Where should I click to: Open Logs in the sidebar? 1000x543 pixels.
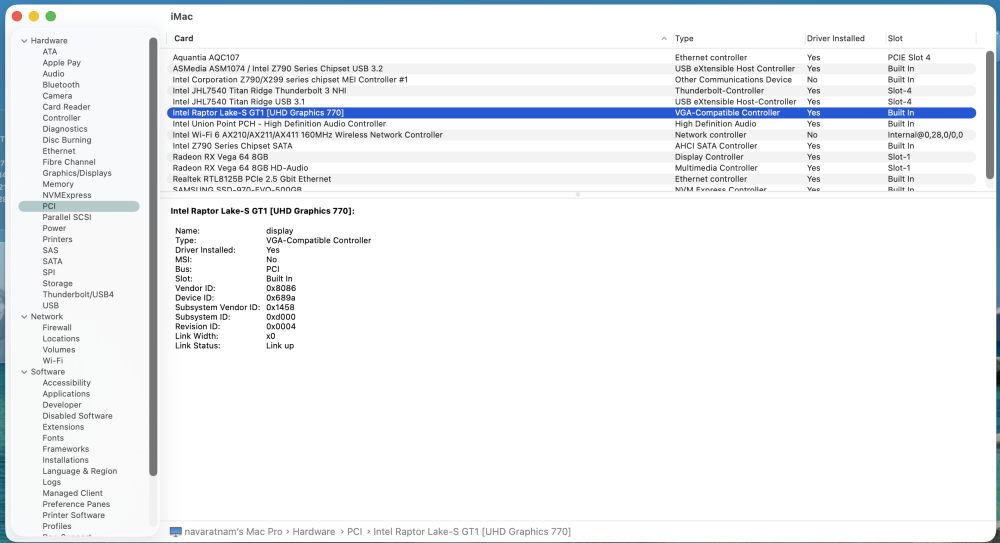coord(52,482)
